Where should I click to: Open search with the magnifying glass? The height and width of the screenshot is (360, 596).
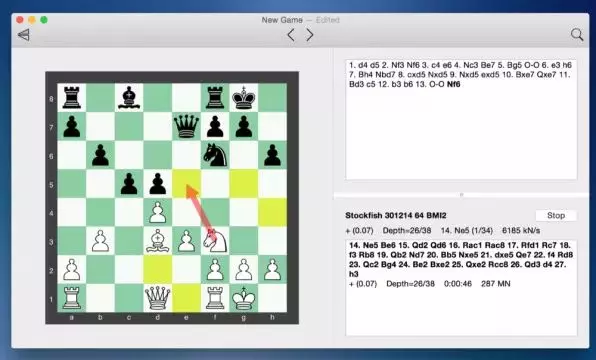pyautogui.click(x=577, y=35)
